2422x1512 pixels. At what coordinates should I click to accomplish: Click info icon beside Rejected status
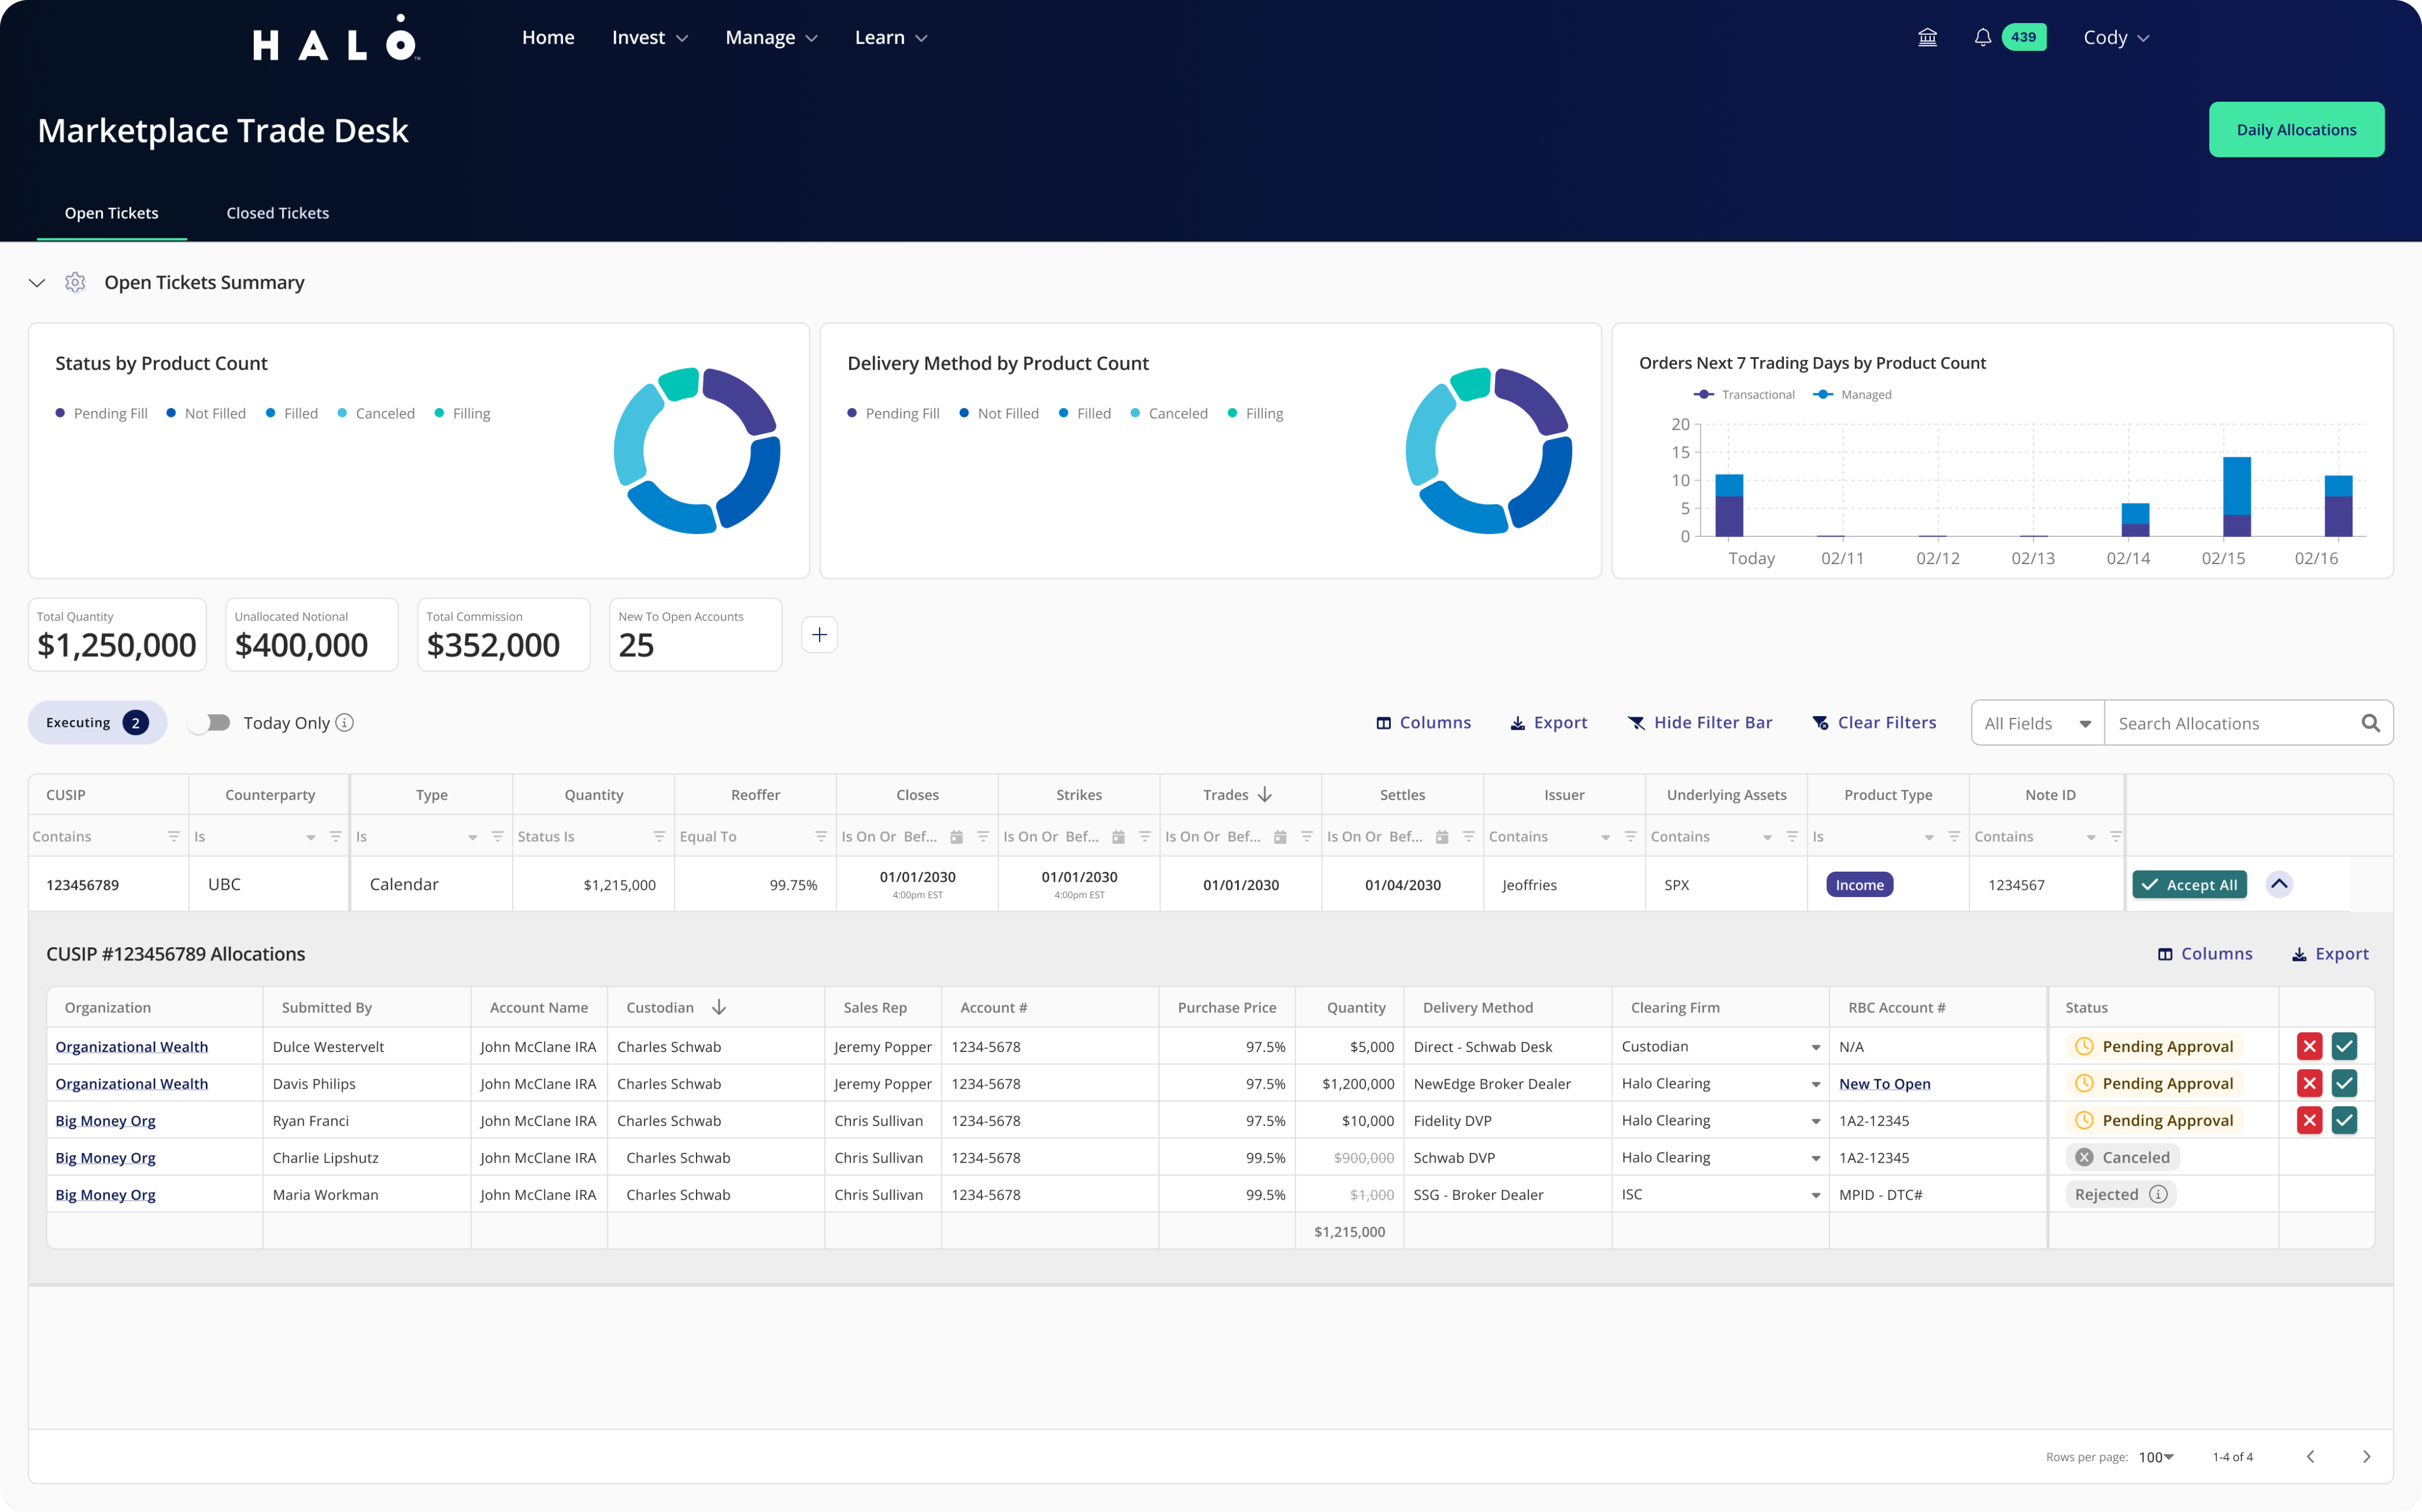click(x=2158, y=1195)
